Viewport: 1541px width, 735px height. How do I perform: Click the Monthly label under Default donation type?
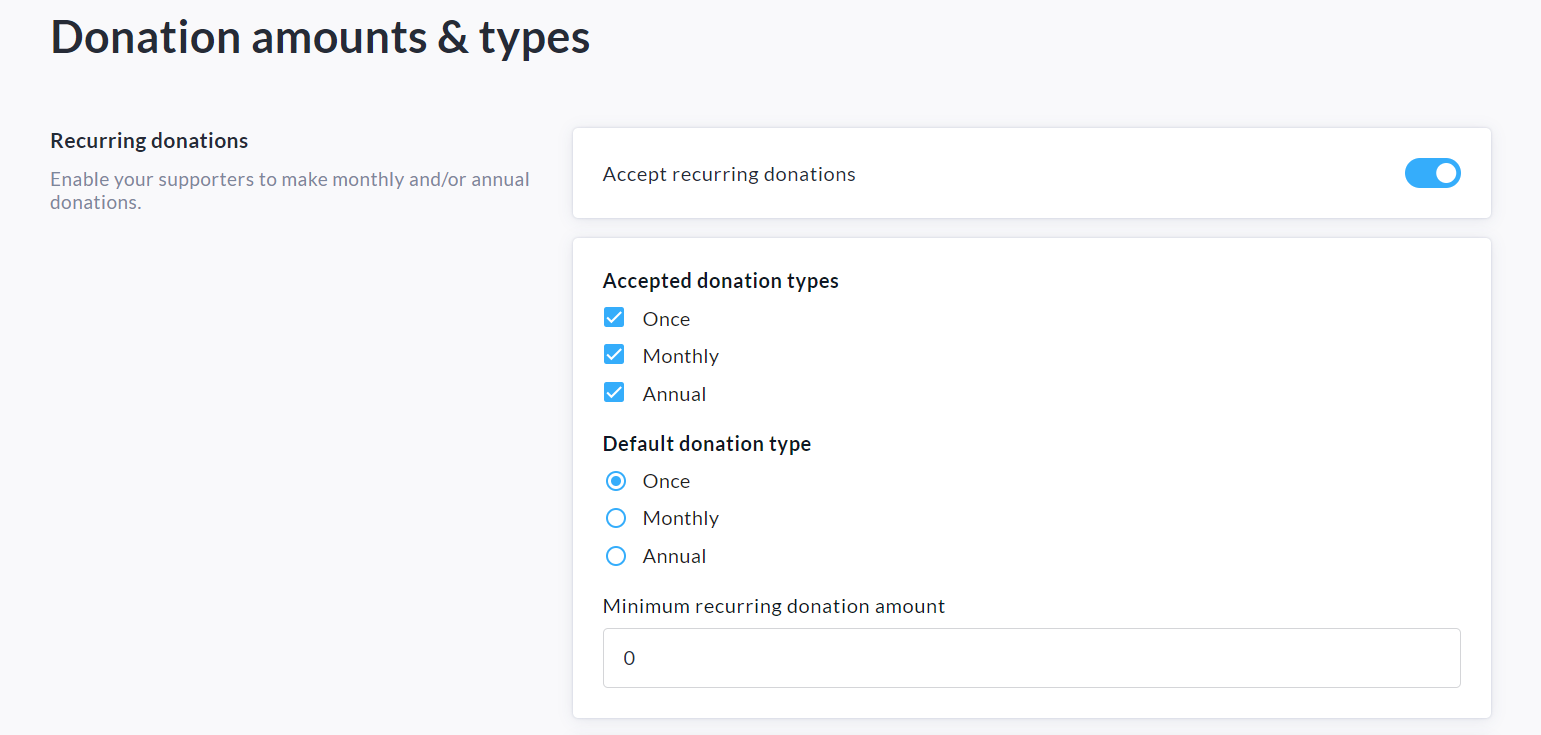680,518
